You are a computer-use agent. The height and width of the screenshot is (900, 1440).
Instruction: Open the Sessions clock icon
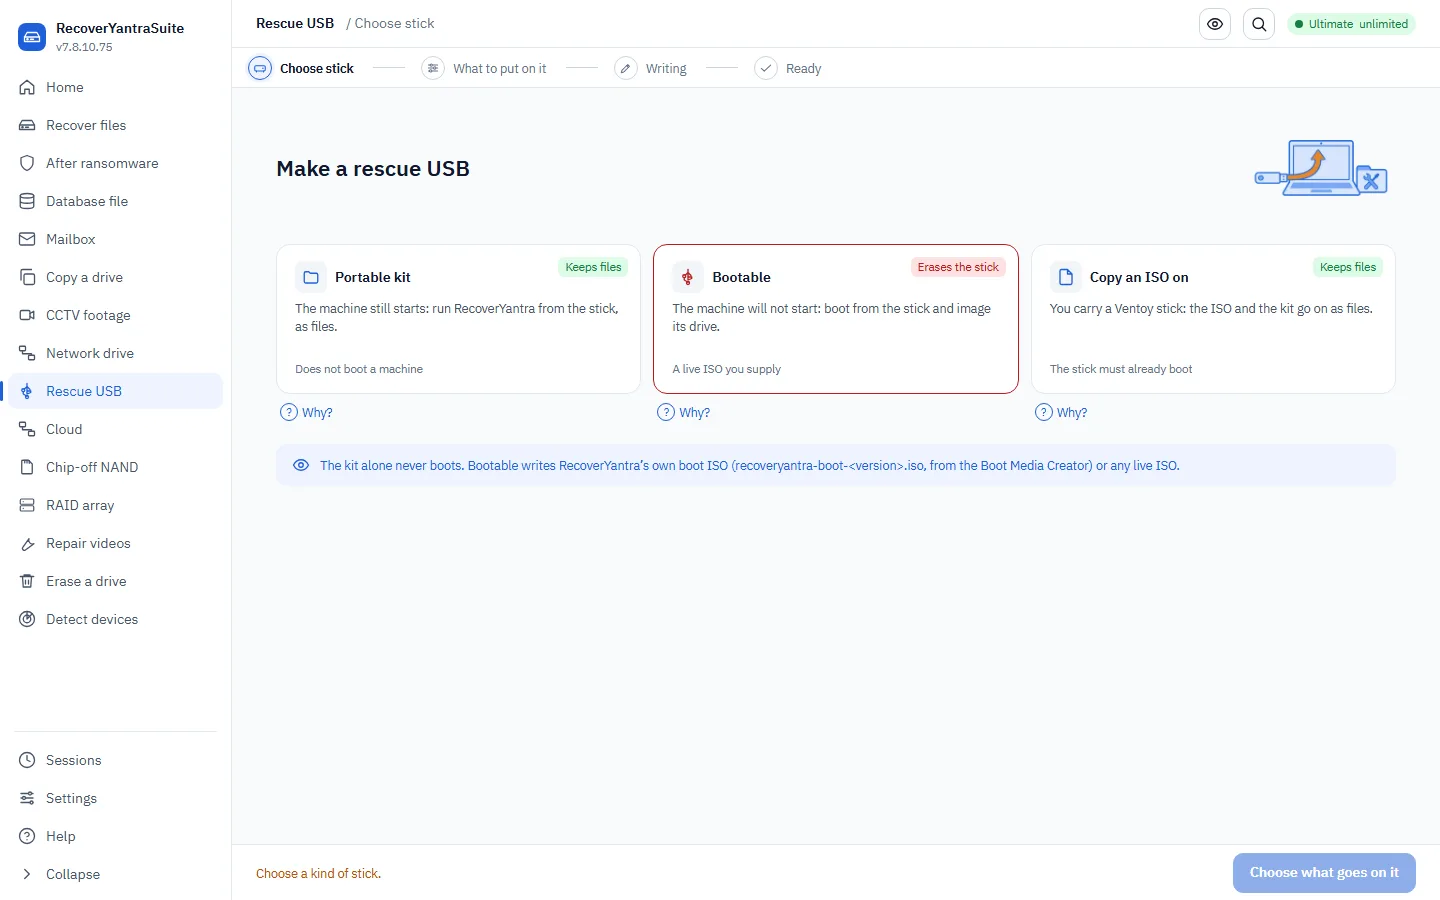[x=27, y=760]
